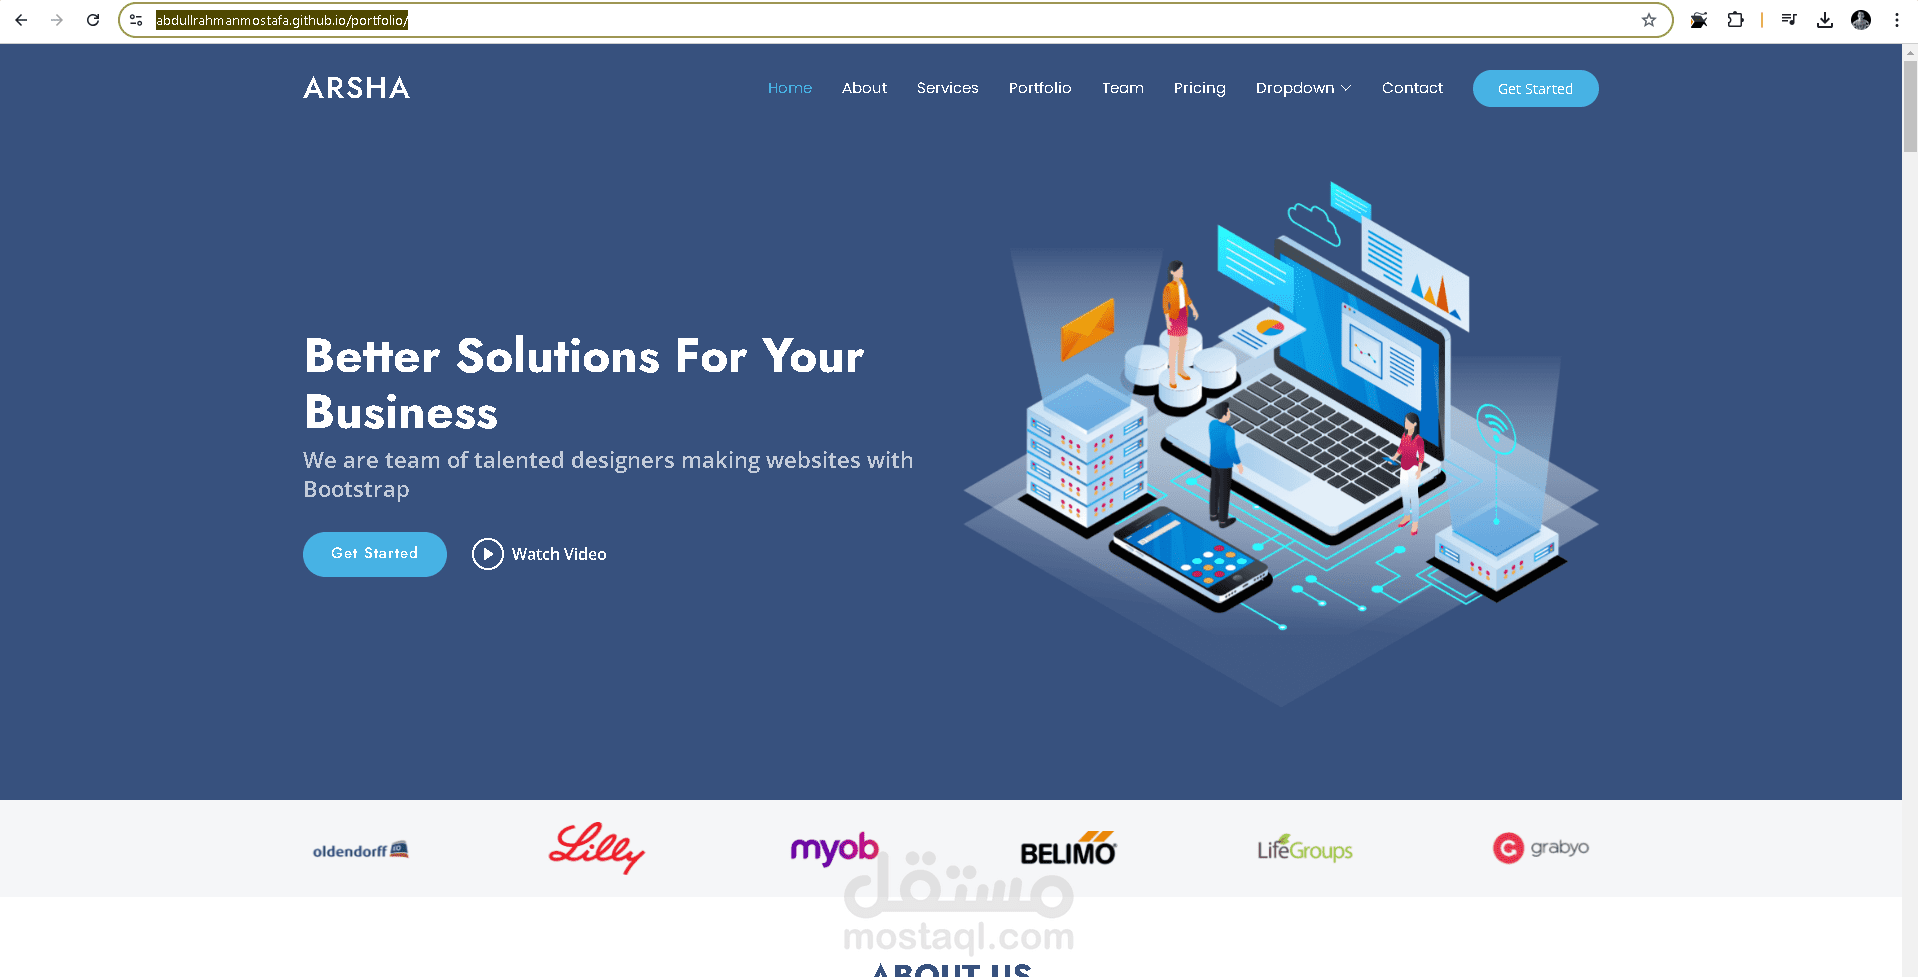1918x977 pixels.
Task: Click the ARSHA site logo
Action: click(x=357, y=88)
